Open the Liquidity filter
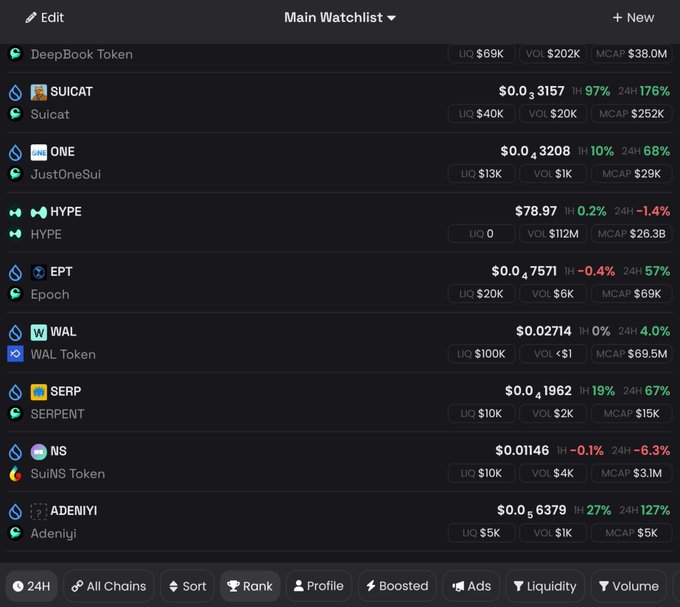 pos(545,586)
